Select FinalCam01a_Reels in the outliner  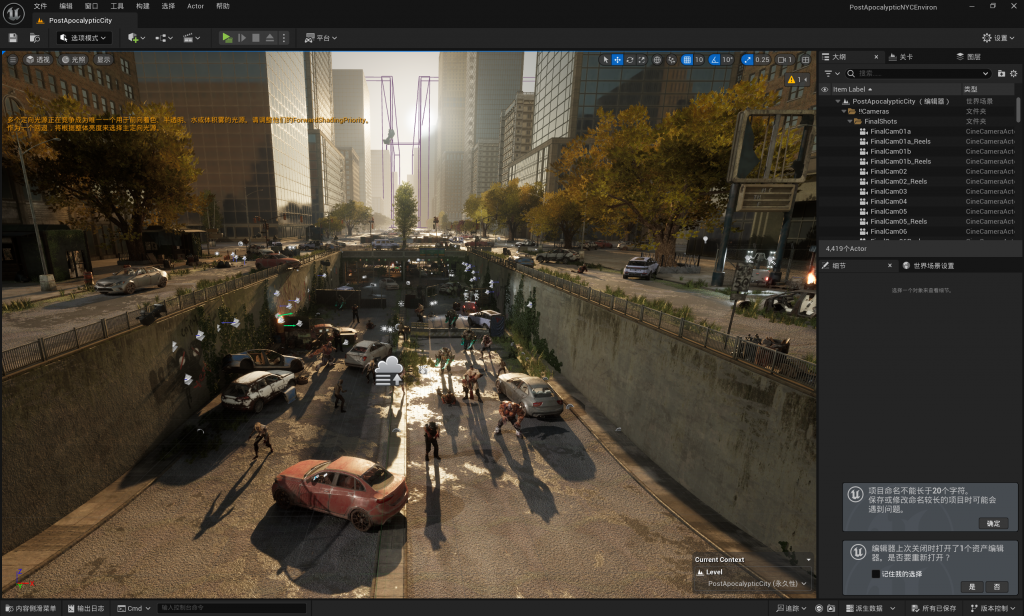coord(900,141)
